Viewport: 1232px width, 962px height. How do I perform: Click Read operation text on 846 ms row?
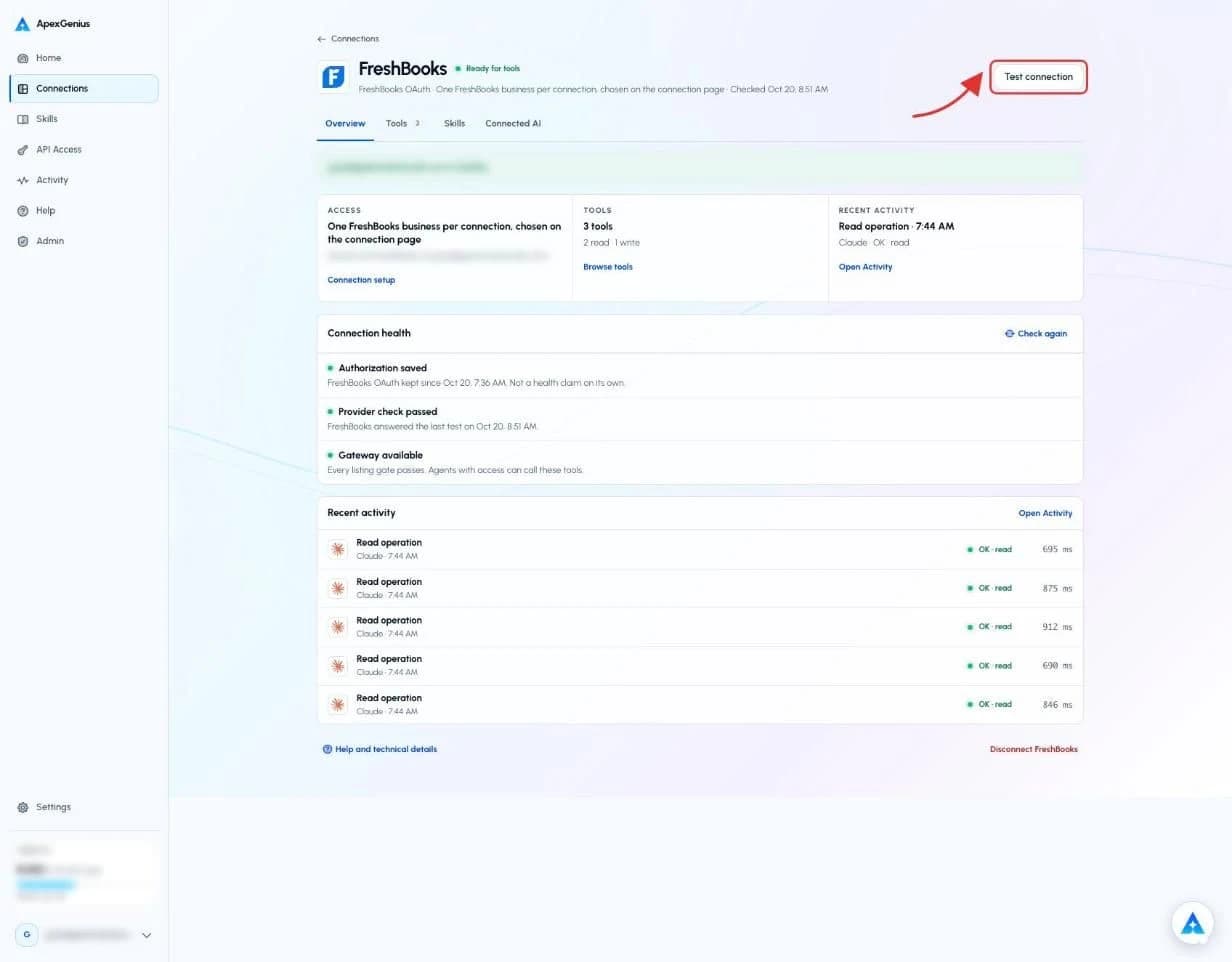(389, 698)
